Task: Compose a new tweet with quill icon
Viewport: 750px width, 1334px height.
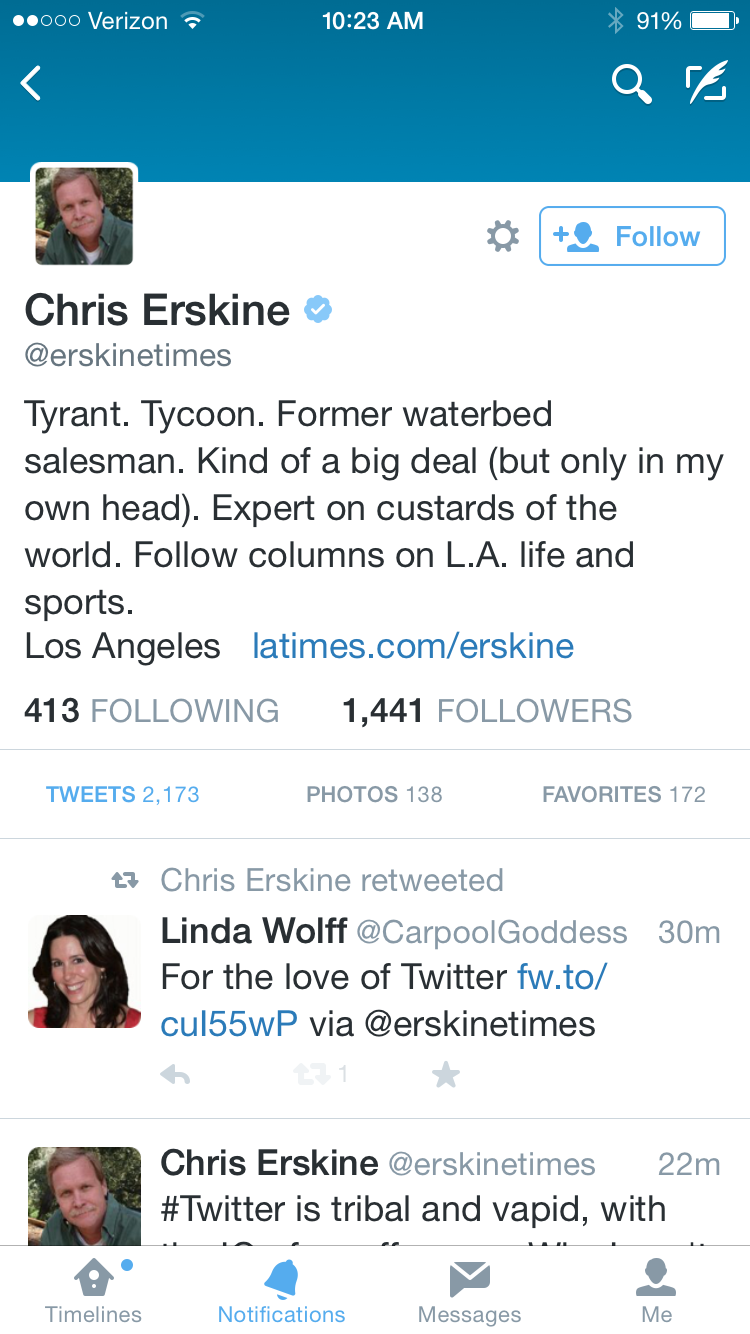Action: point(706,85)
